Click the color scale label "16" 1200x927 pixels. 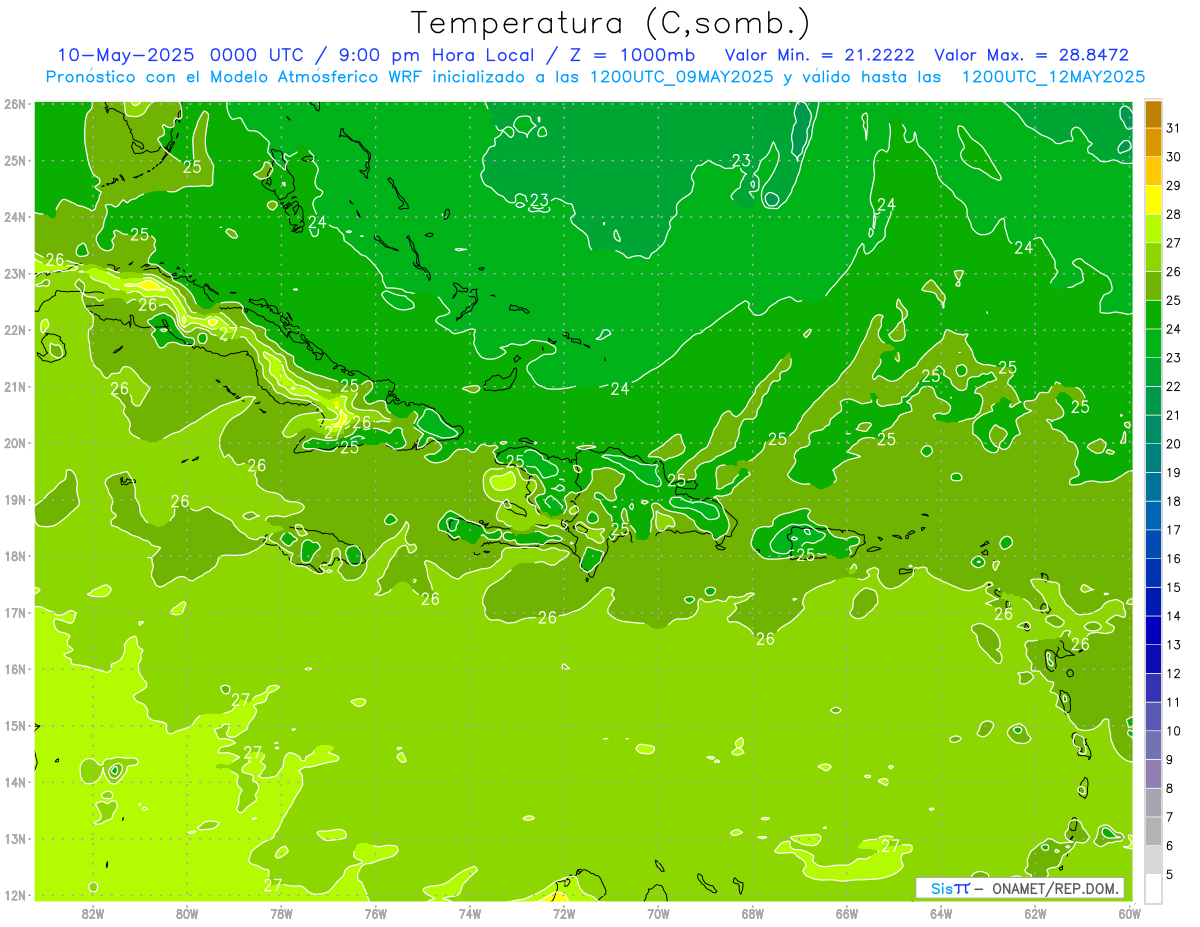(1174, 558)
